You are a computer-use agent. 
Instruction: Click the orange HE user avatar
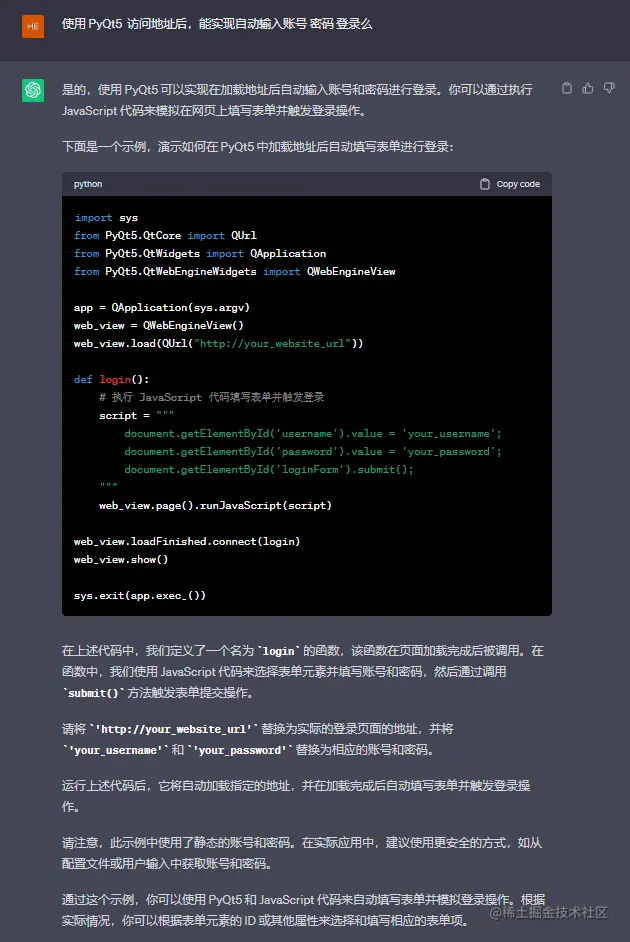click(33, 26)
